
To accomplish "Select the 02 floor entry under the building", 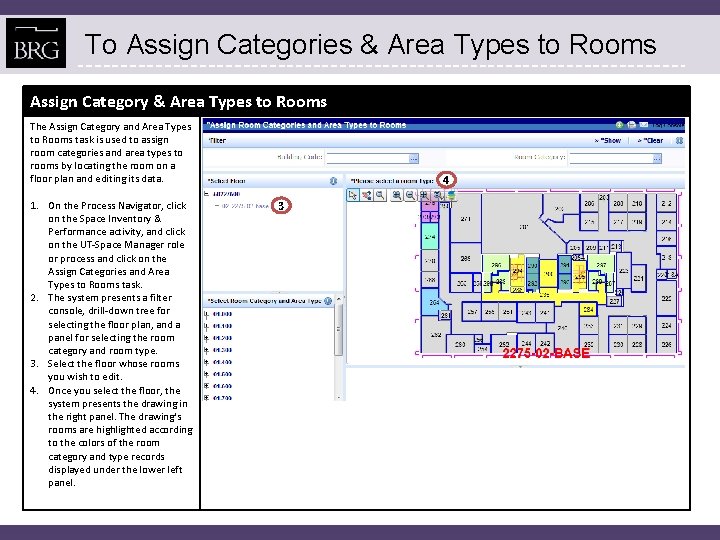I will coord(246,206).
